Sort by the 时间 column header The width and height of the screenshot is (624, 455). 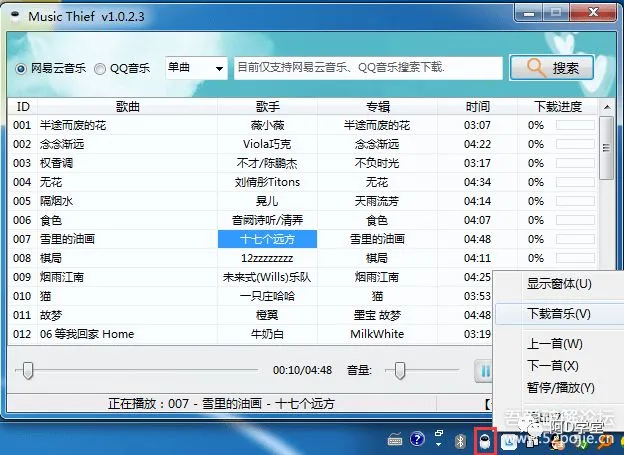click(477, 107)
